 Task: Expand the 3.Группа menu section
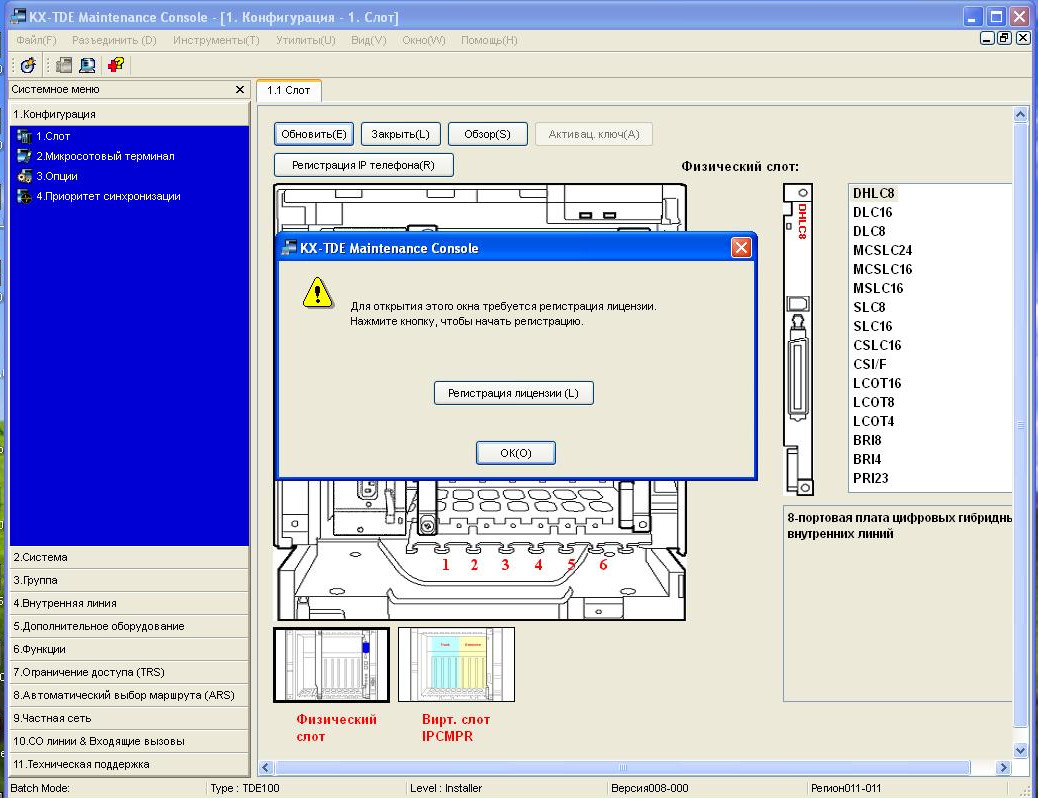pos(129,580)
